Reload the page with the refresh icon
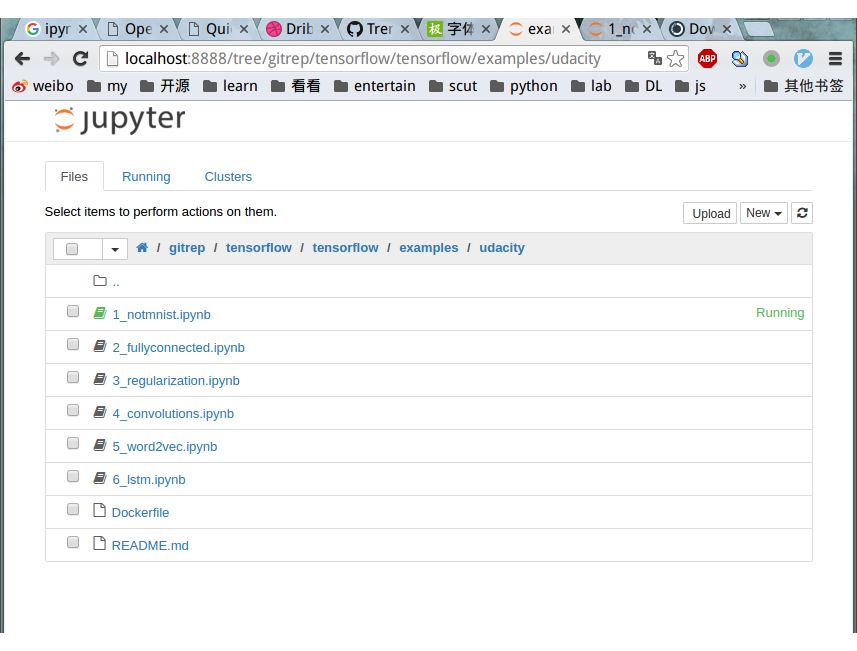This screenshot has width=857, height=651. point(81,58)
